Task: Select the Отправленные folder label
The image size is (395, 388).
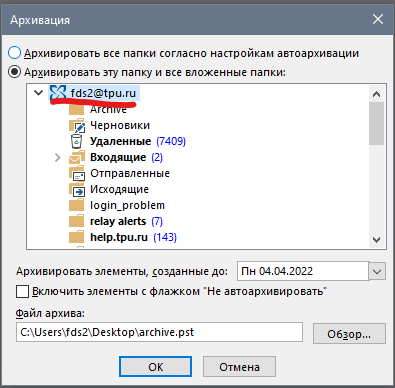Action: click(x=130, y=173)
